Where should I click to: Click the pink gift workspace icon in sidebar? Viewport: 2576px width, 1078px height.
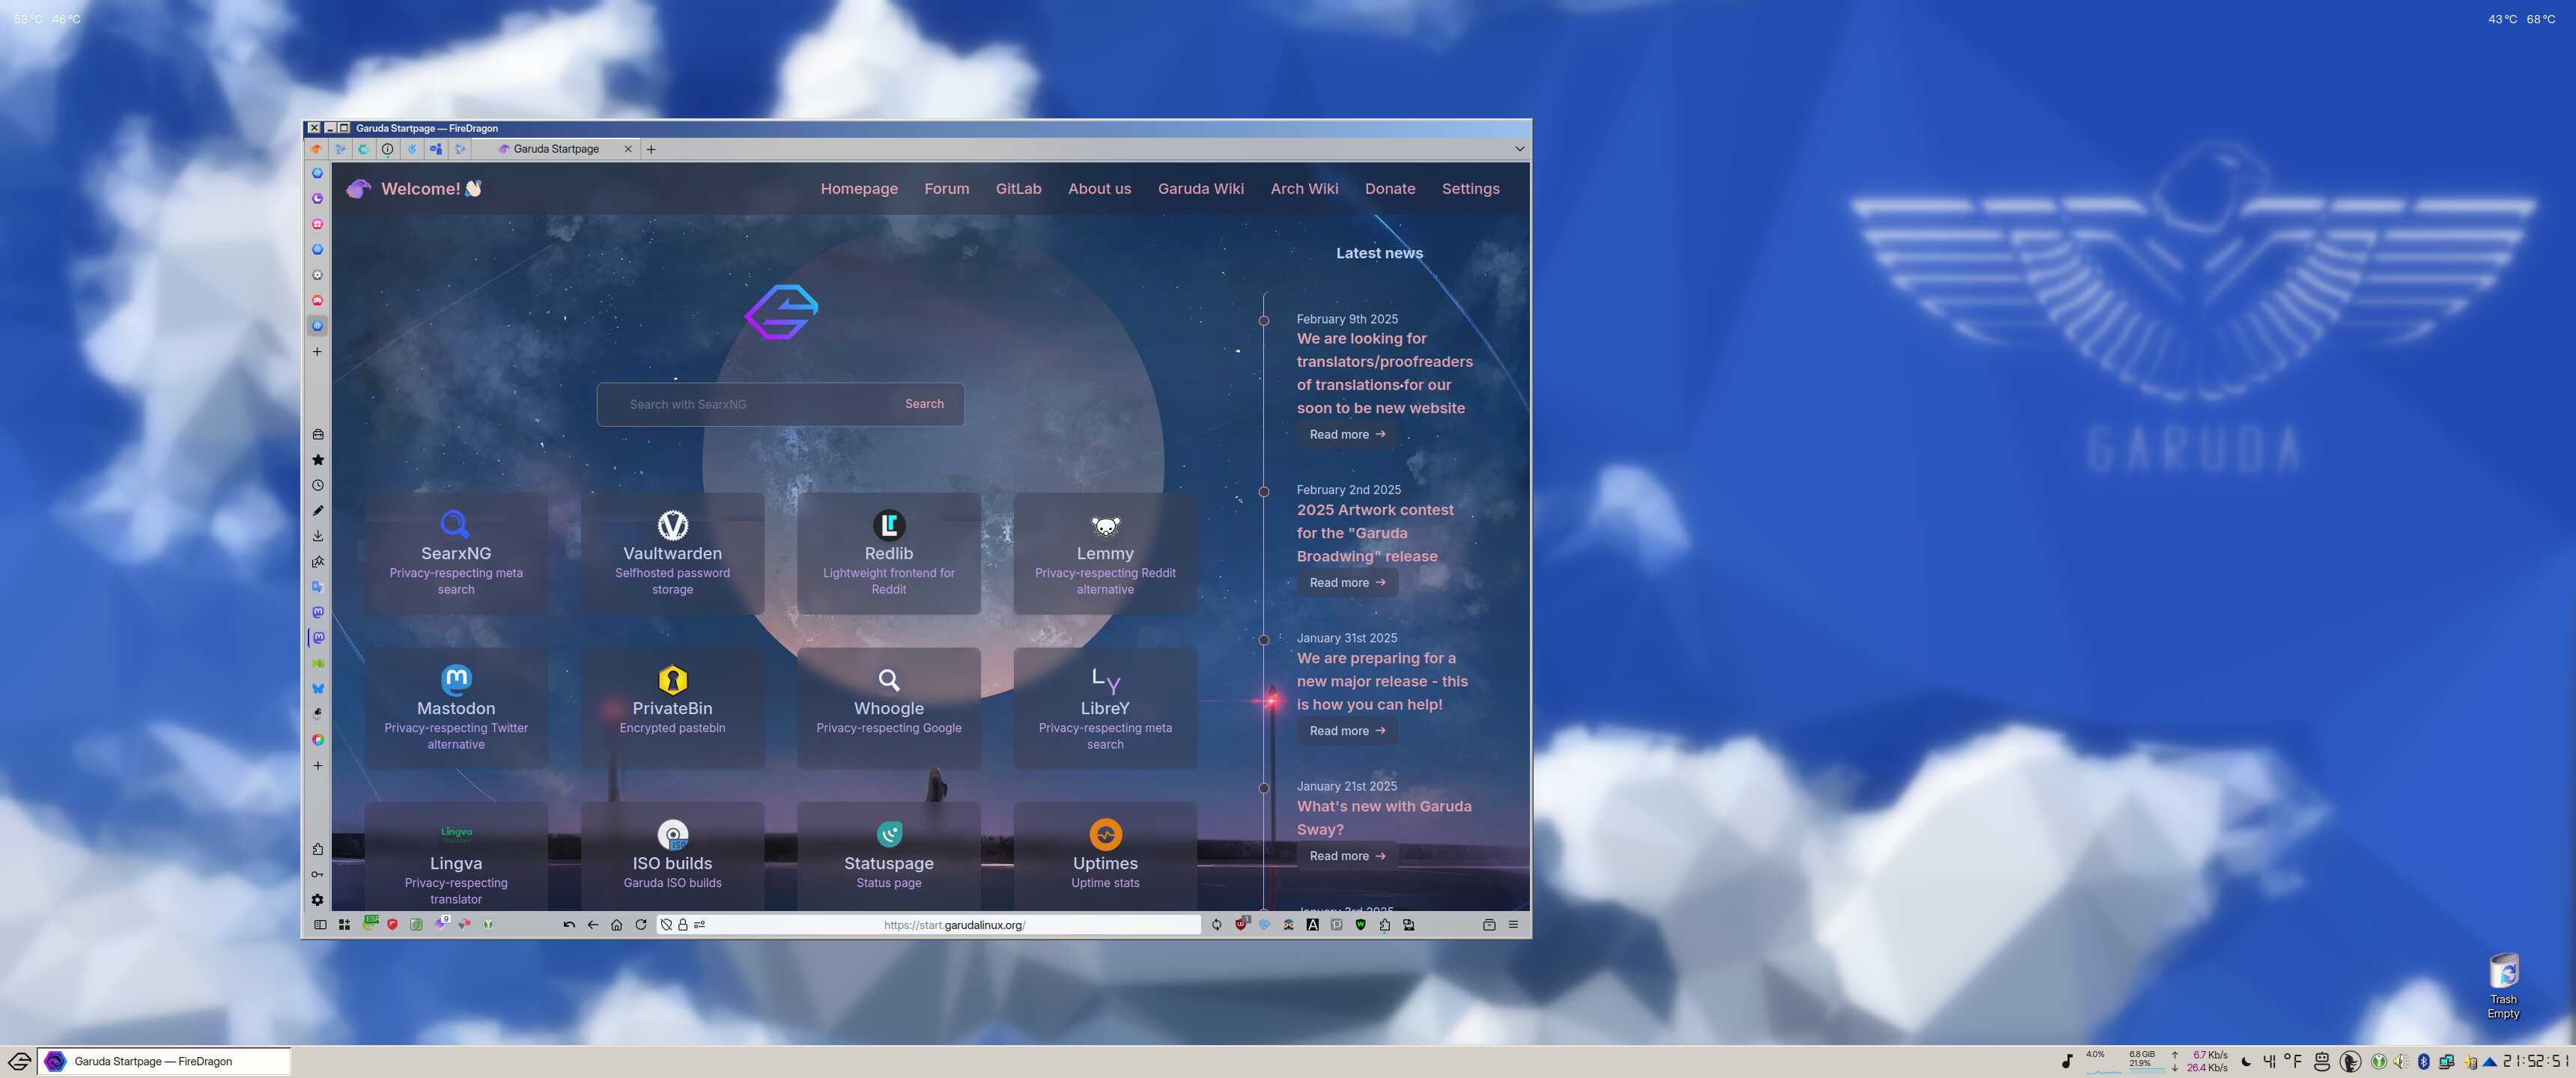(318, 224)
